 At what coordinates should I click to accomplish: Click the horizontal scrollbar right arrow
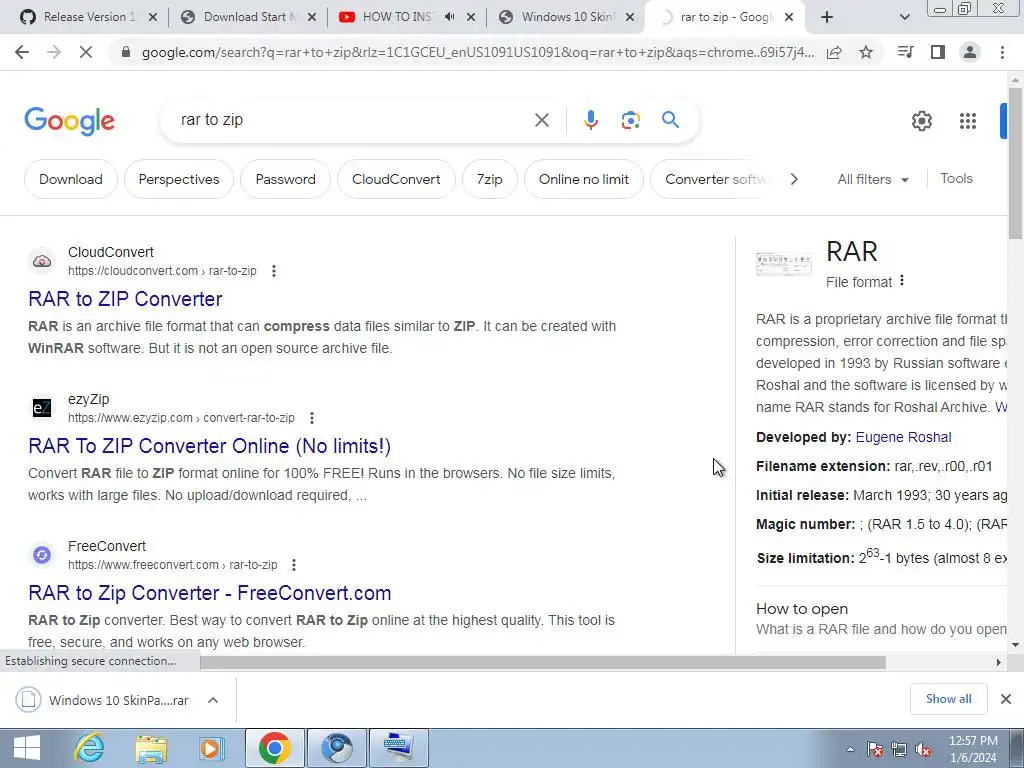coord(999,662)
